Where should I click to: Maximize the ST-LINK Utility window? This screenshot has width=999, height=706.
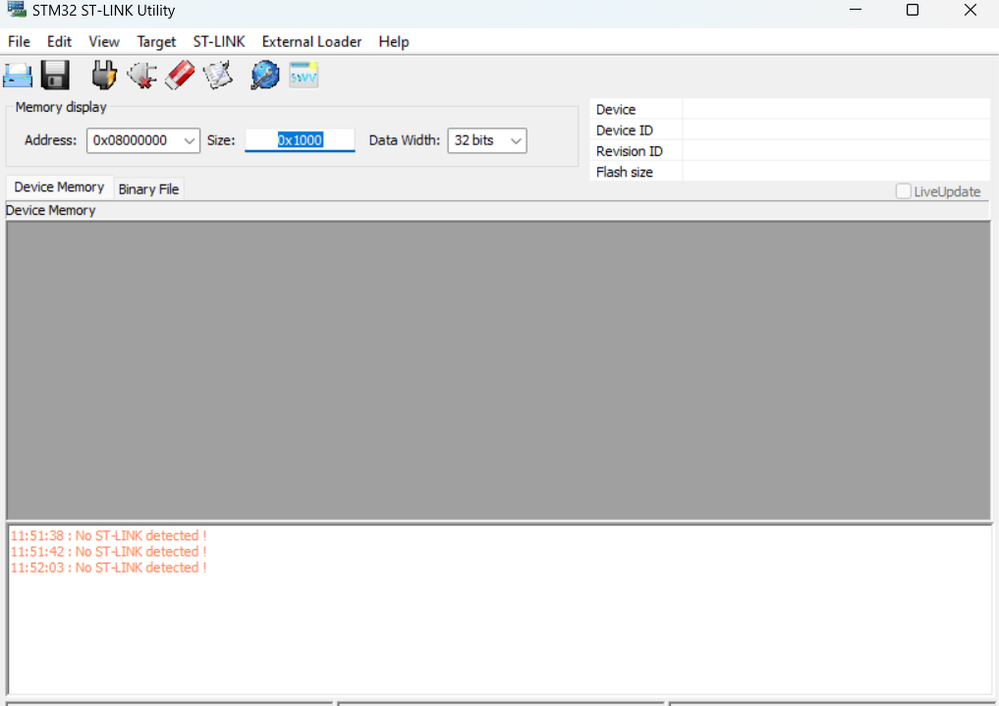pyautogui.click(x=912, y=10)
